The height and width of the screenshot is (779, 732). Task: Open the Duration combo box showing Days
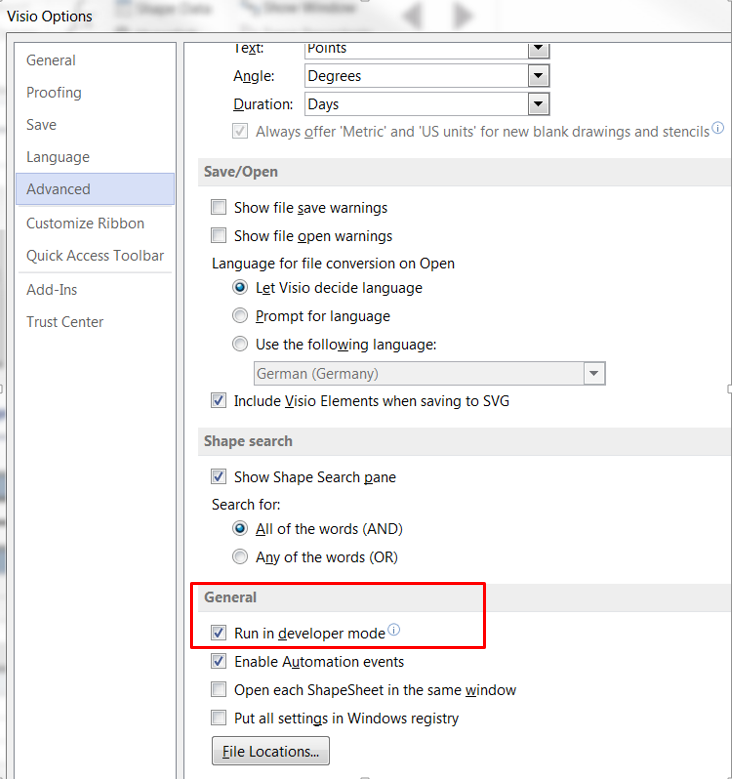(x=427, y=104)
